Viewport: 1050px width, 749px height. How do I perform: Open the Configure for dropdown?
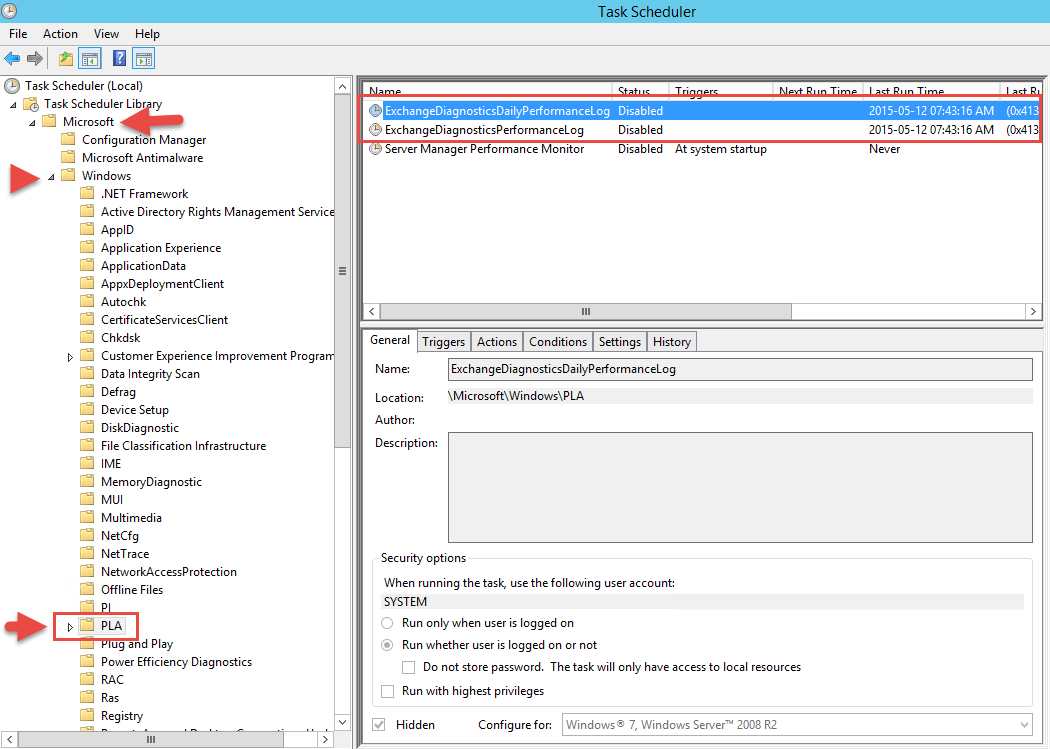[1022, 724]
